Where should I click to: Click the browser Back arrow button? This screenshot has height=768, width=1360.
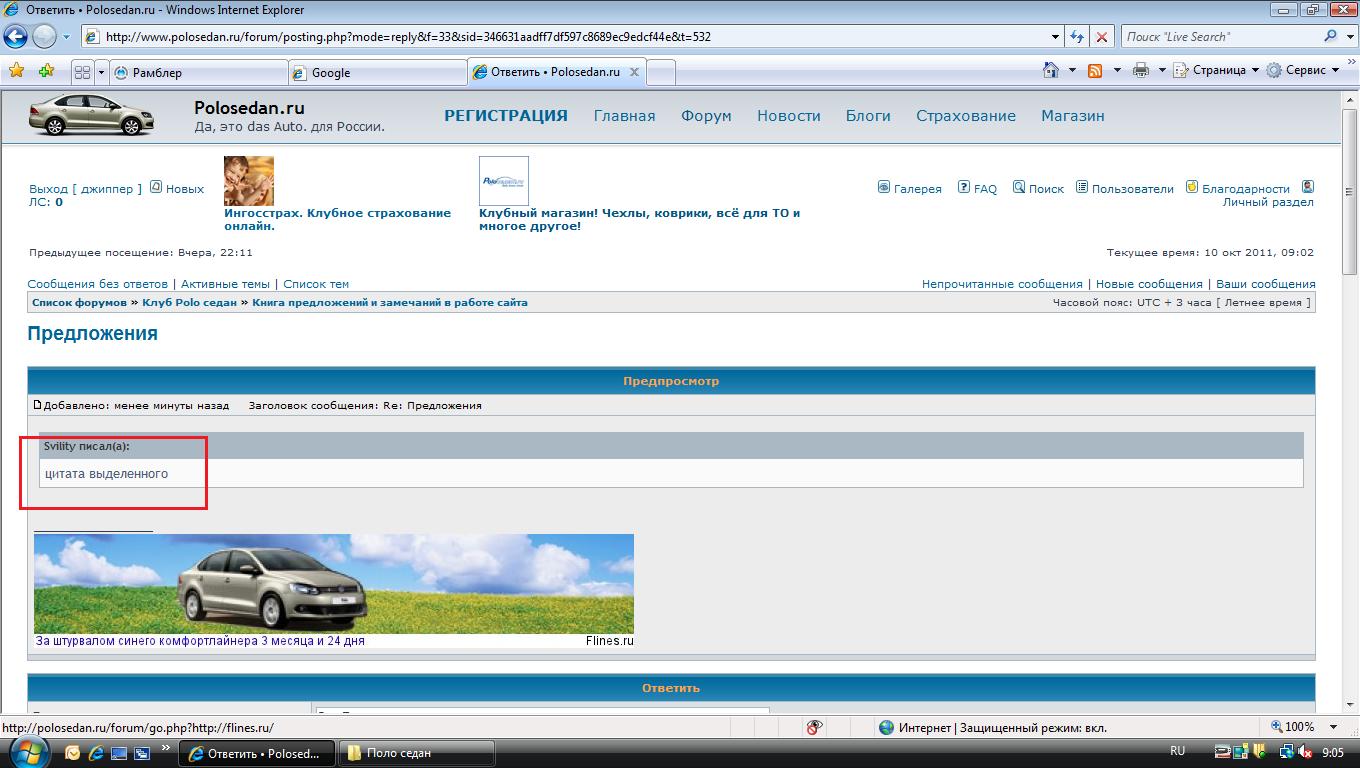(x=15, y=37)
